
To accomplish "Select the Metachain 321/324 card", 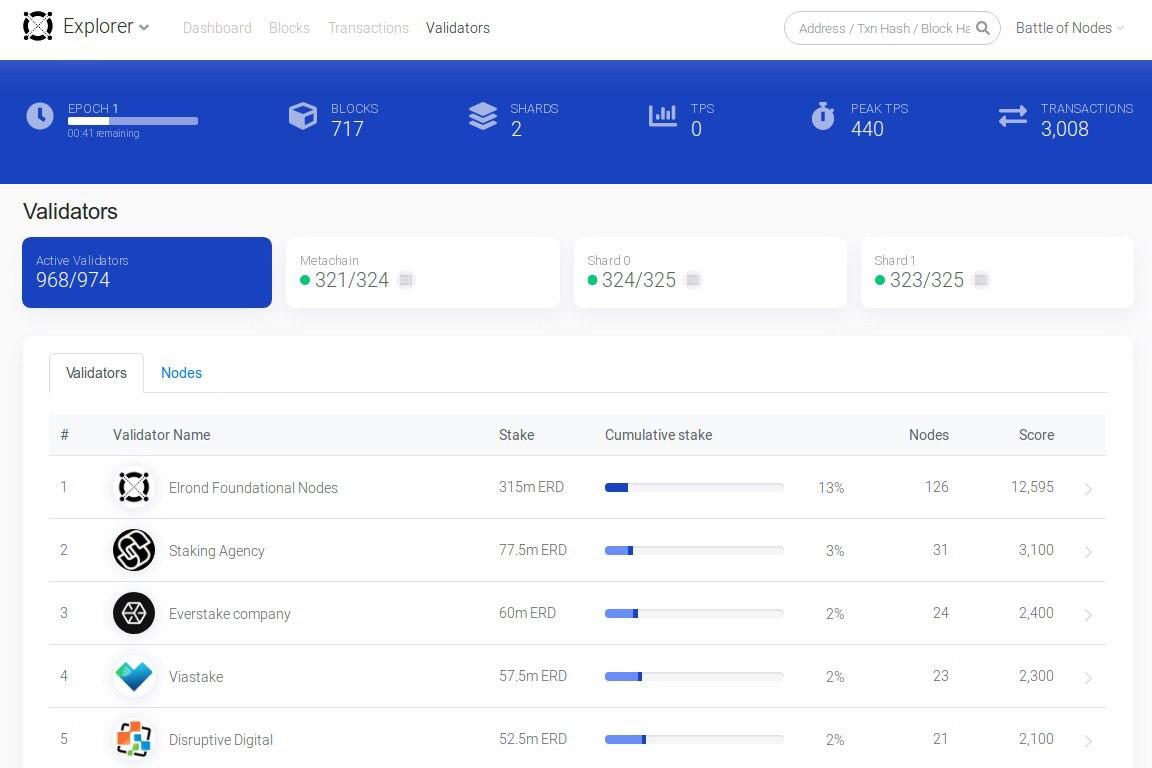I will point(422,272).
